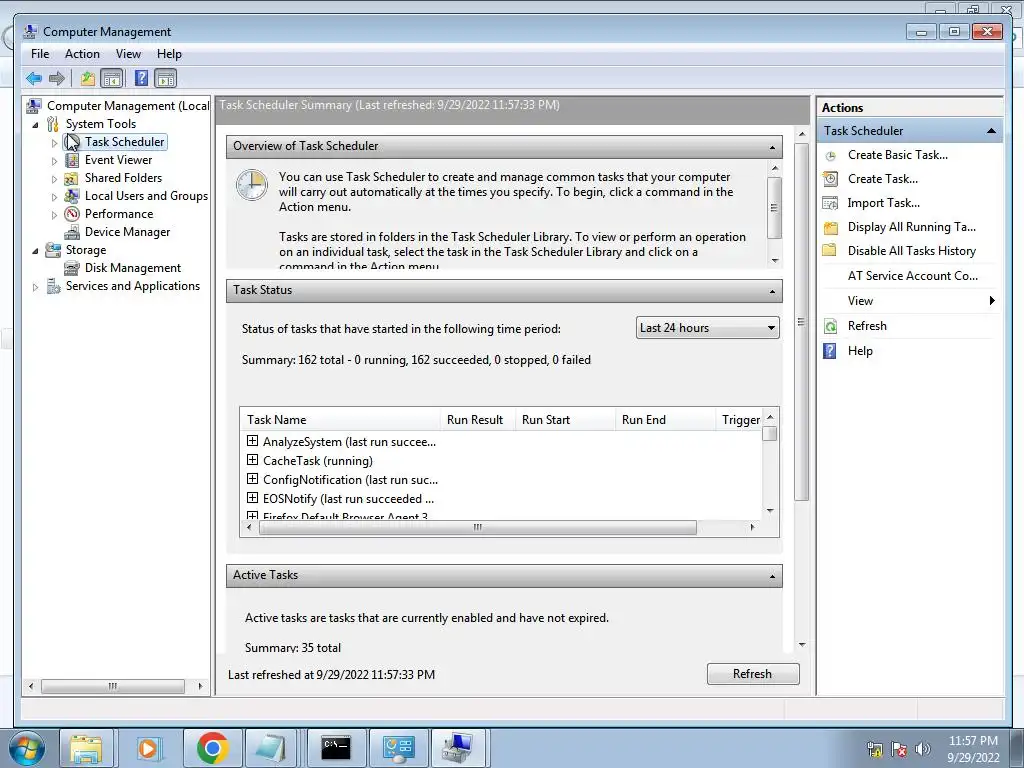The height and width of the screenshot is (768, 1024).
Task: Sort by the Run Result column header
Action: tap(478, 420)
